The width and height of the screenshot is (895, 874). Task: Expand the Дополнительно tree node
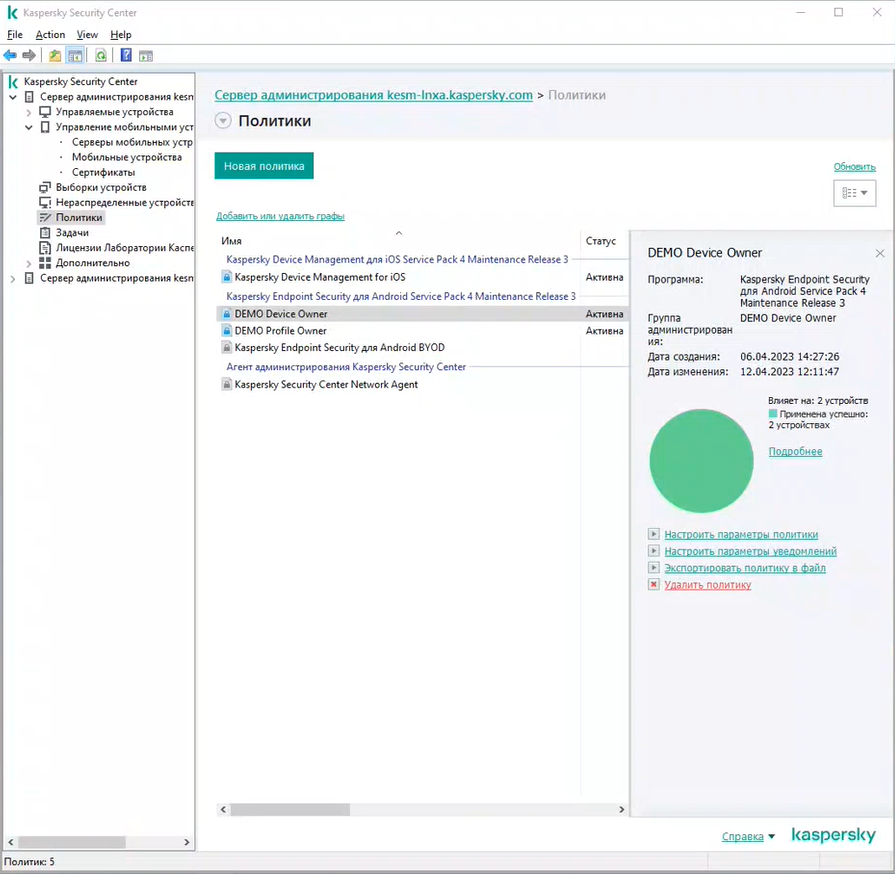29,263
